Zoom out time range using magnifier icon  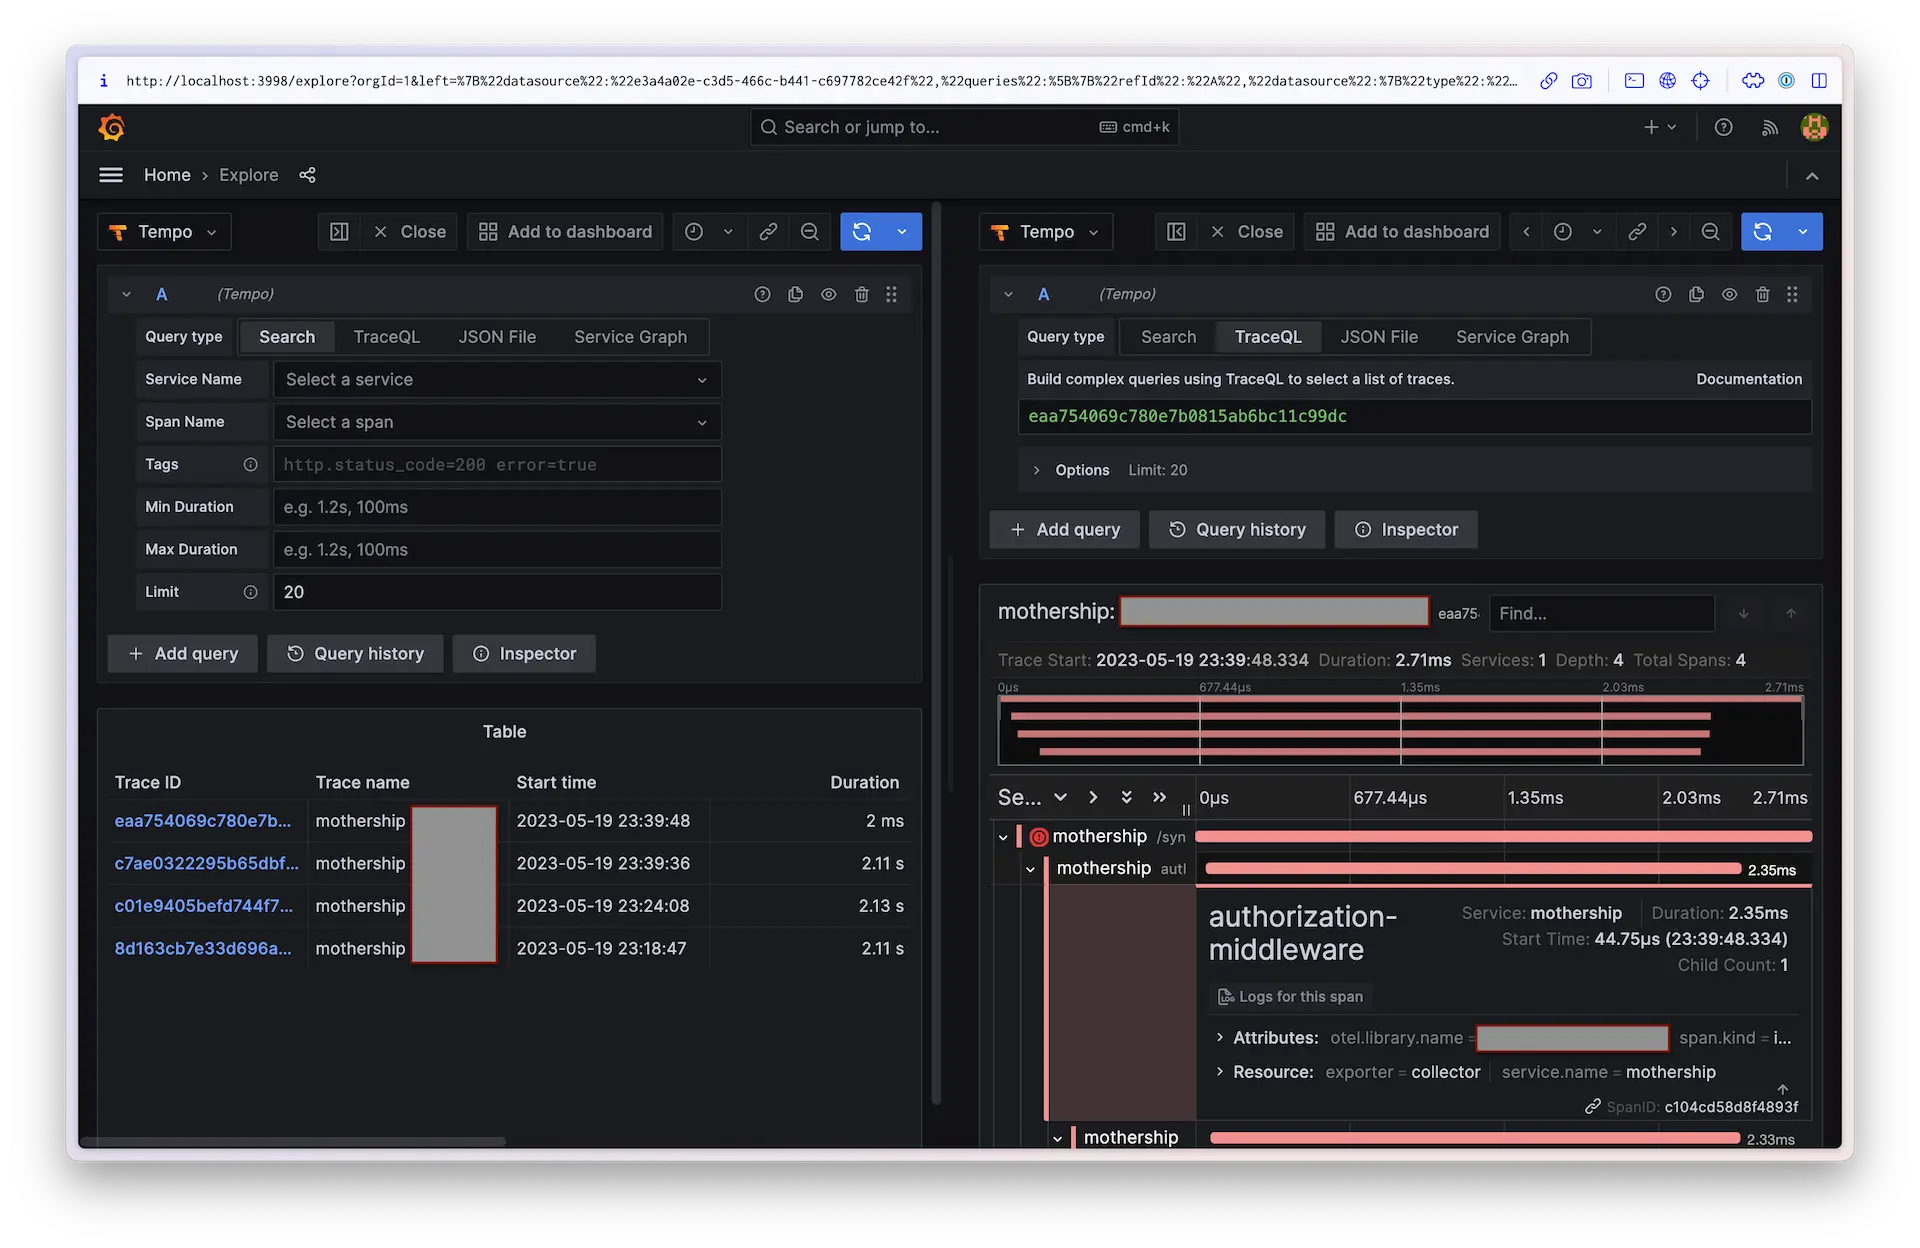[810, 231]
